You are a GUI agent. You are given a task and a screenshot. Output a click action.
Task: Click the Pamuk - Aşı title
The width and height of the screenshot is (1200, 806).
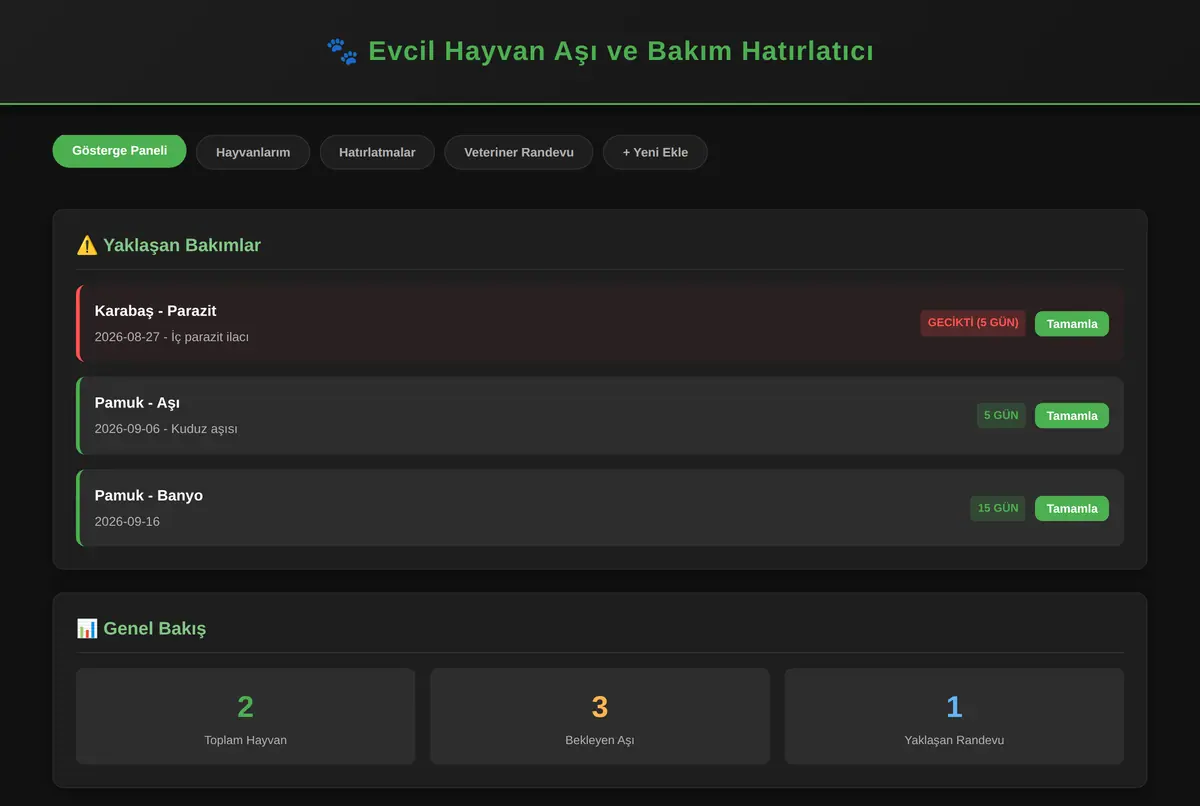pyautogui.click(x=137, y=403)
